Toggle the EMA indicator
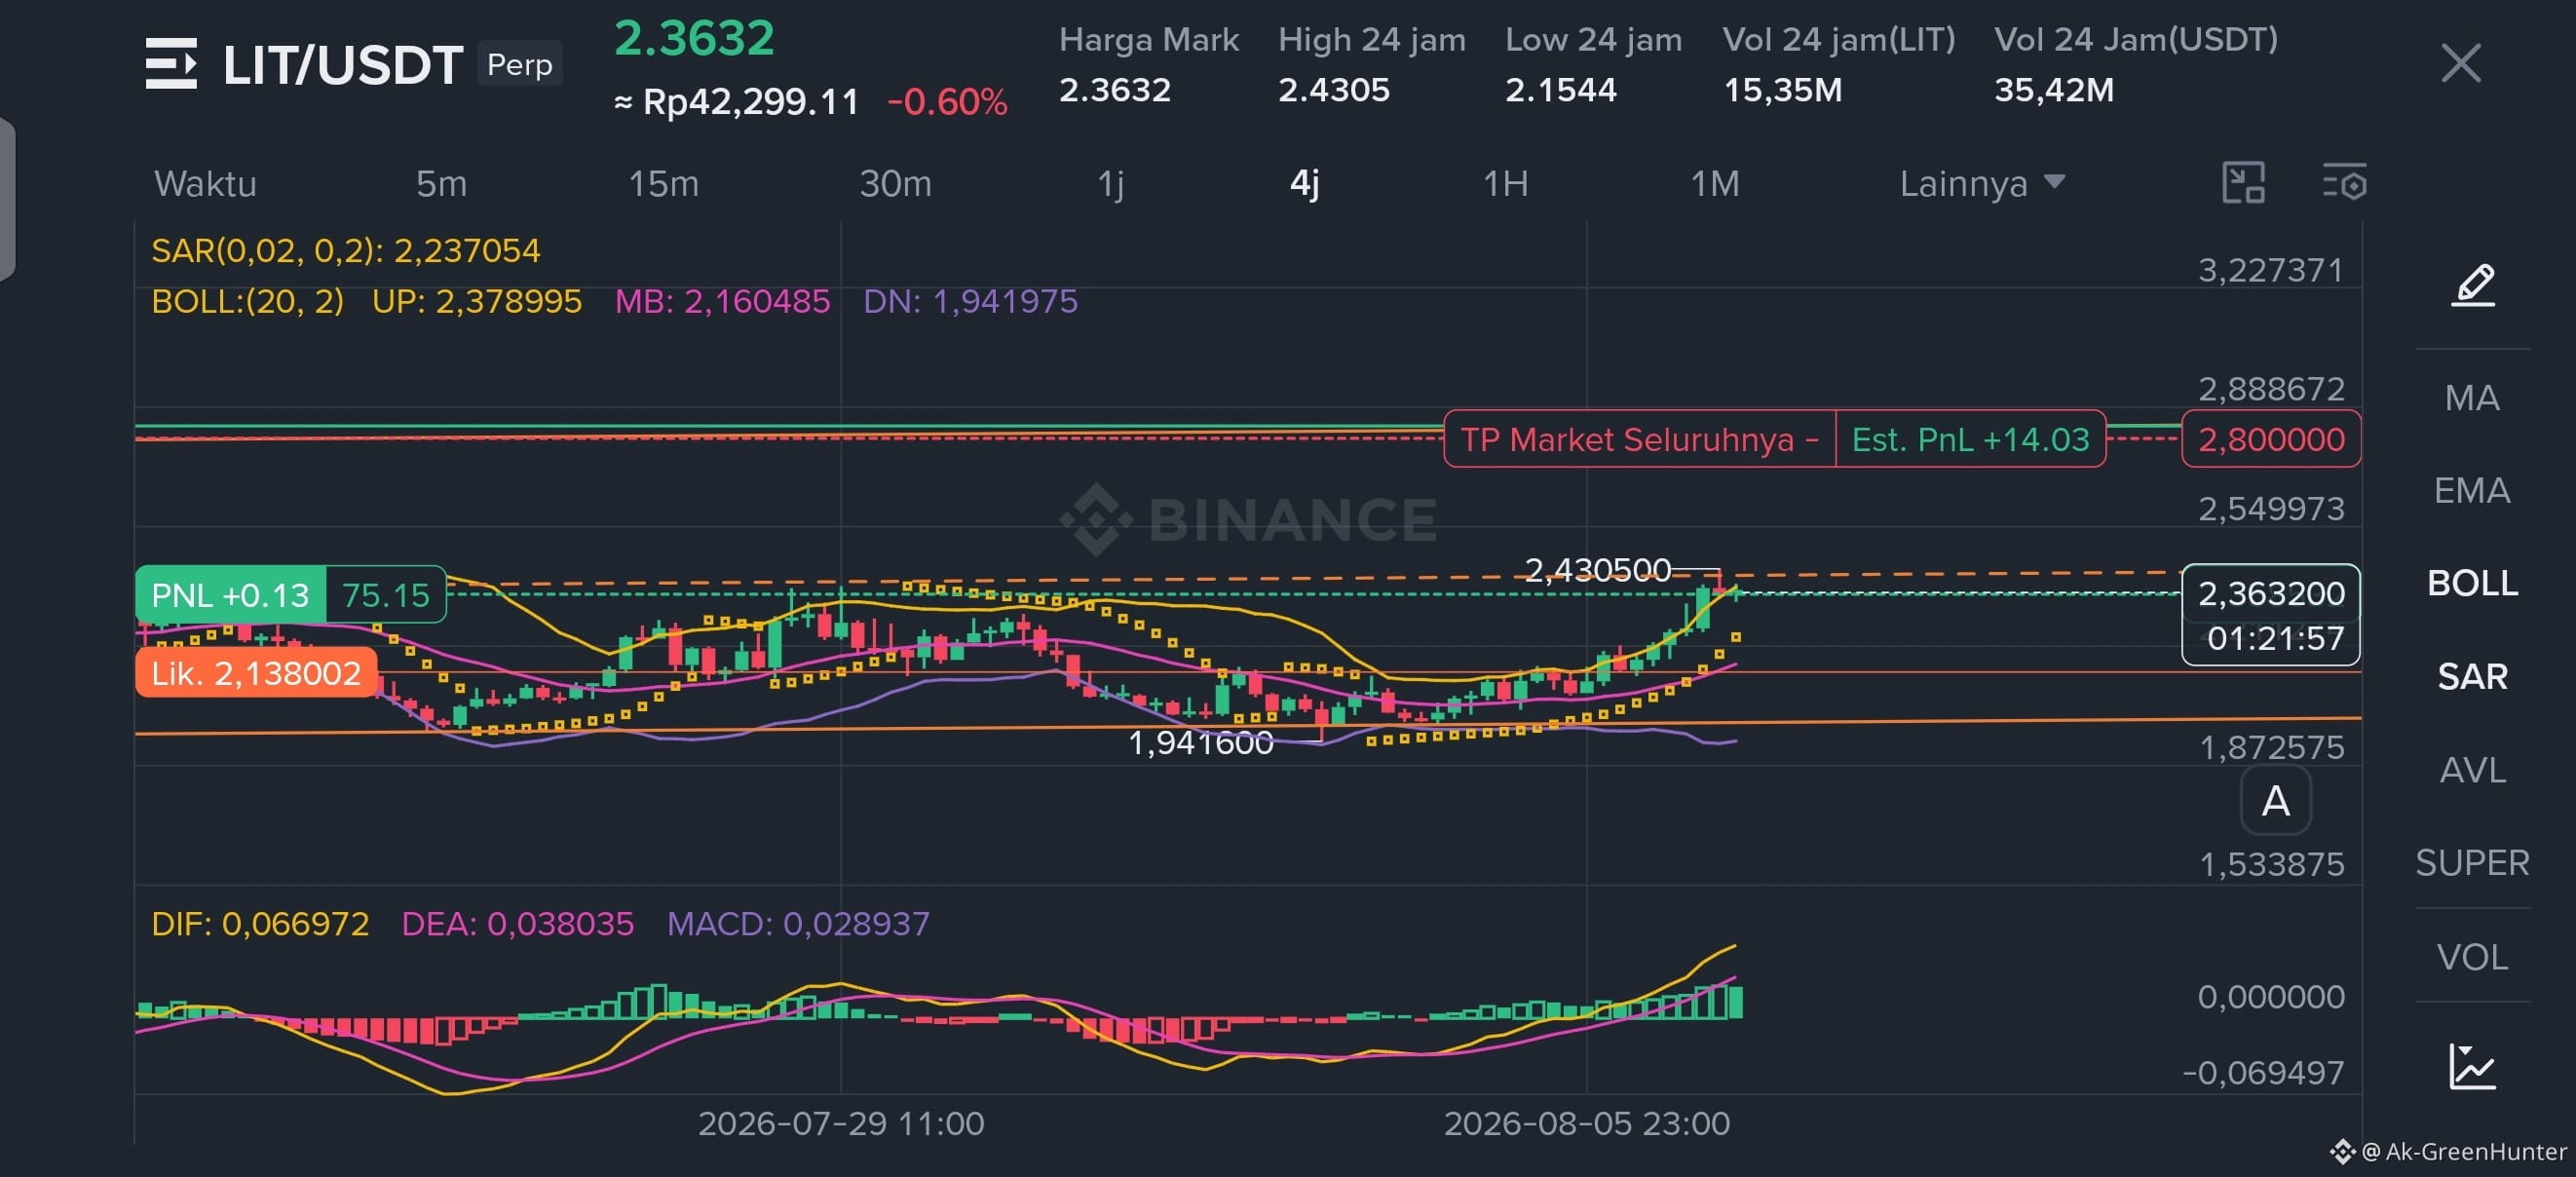 click(x=2472, y=490)
